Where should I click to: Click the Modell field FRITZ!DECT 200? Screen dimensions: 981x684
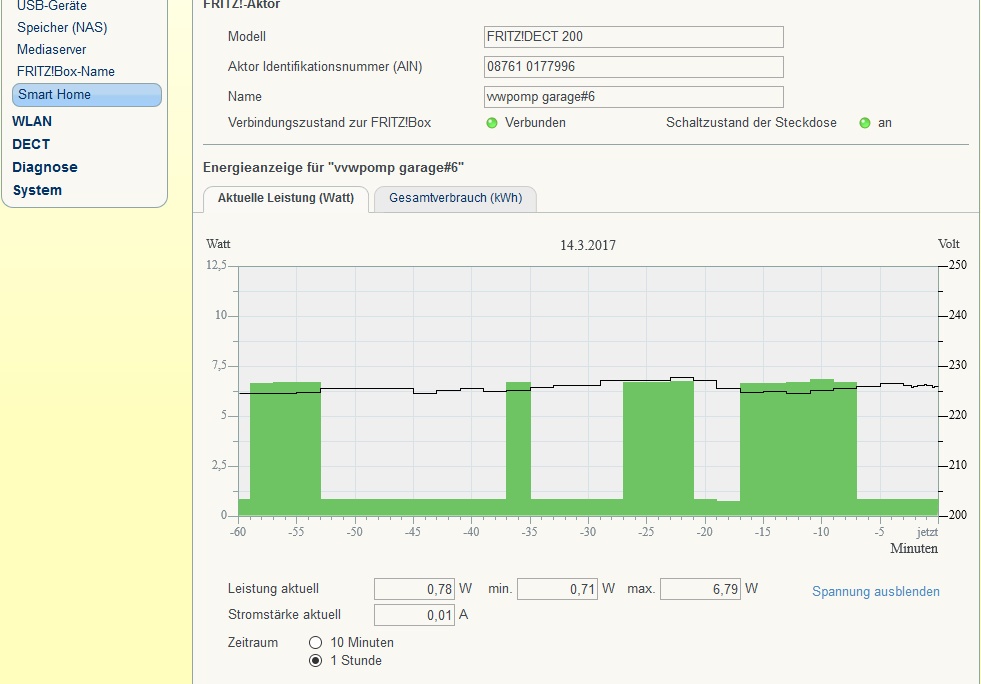(634, 37)
